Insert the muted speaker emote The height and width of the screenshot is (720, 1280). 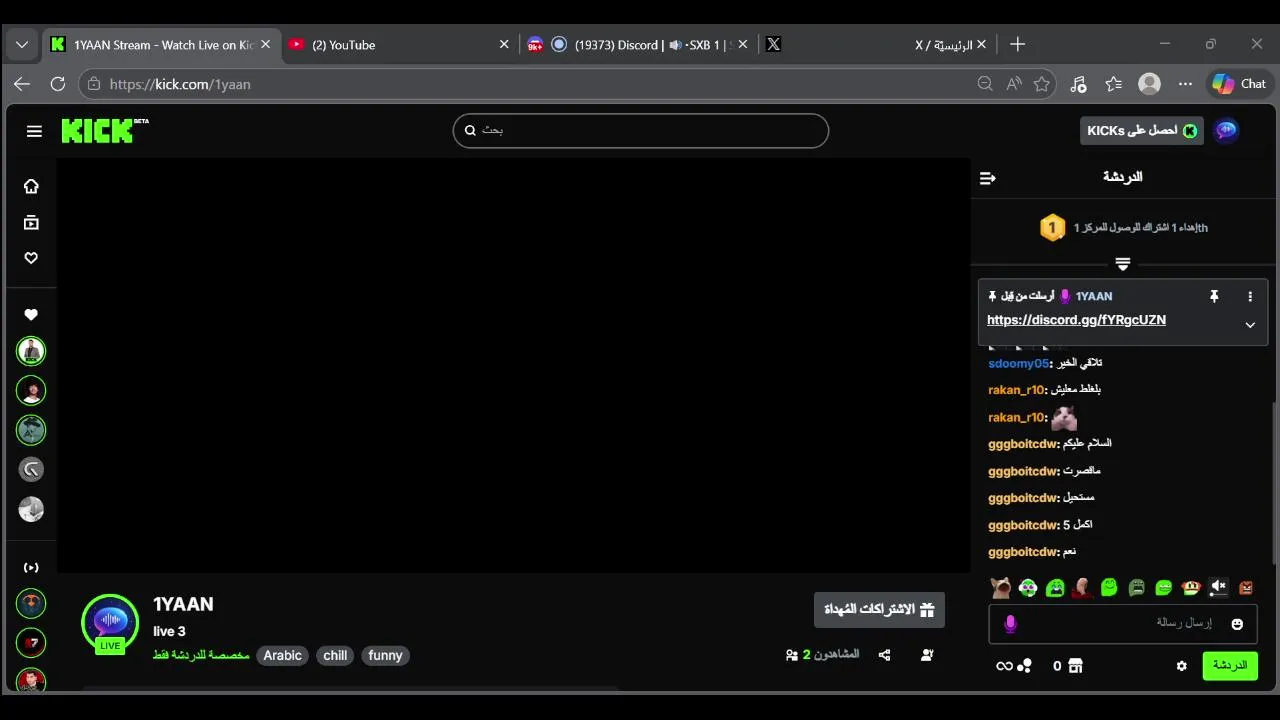tap(1217, 587)
